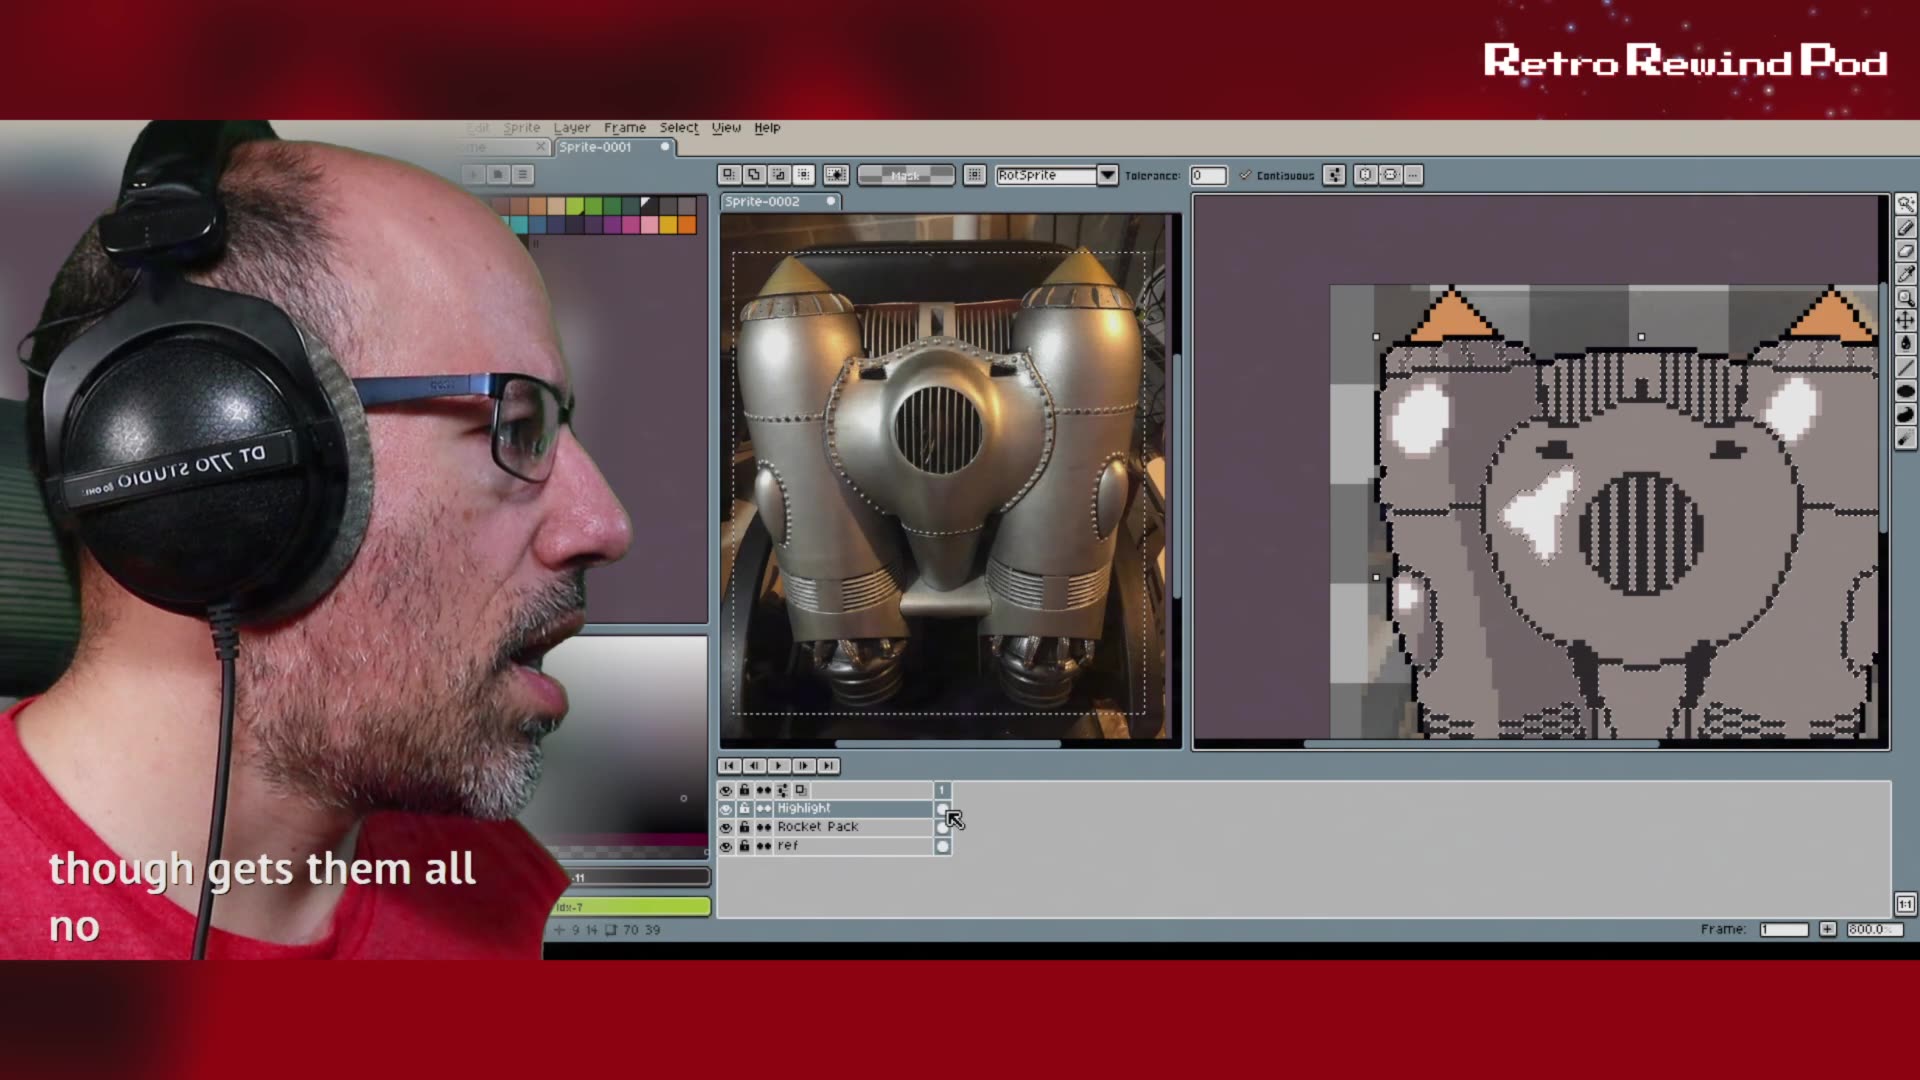Open the Layer menu
Viewport: 1920px width, 1080px height.
coord(571,128)
